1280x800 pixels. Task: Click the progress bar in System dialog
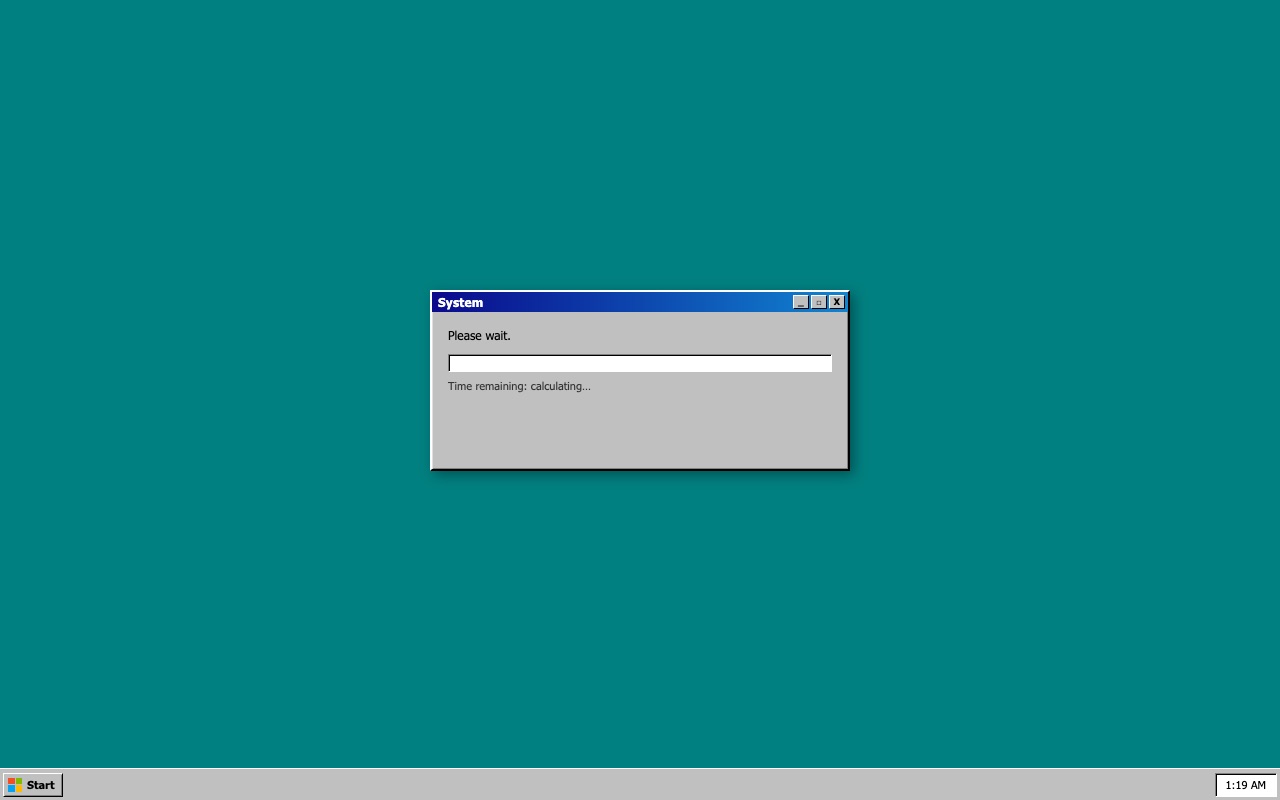tap(640, 363)
